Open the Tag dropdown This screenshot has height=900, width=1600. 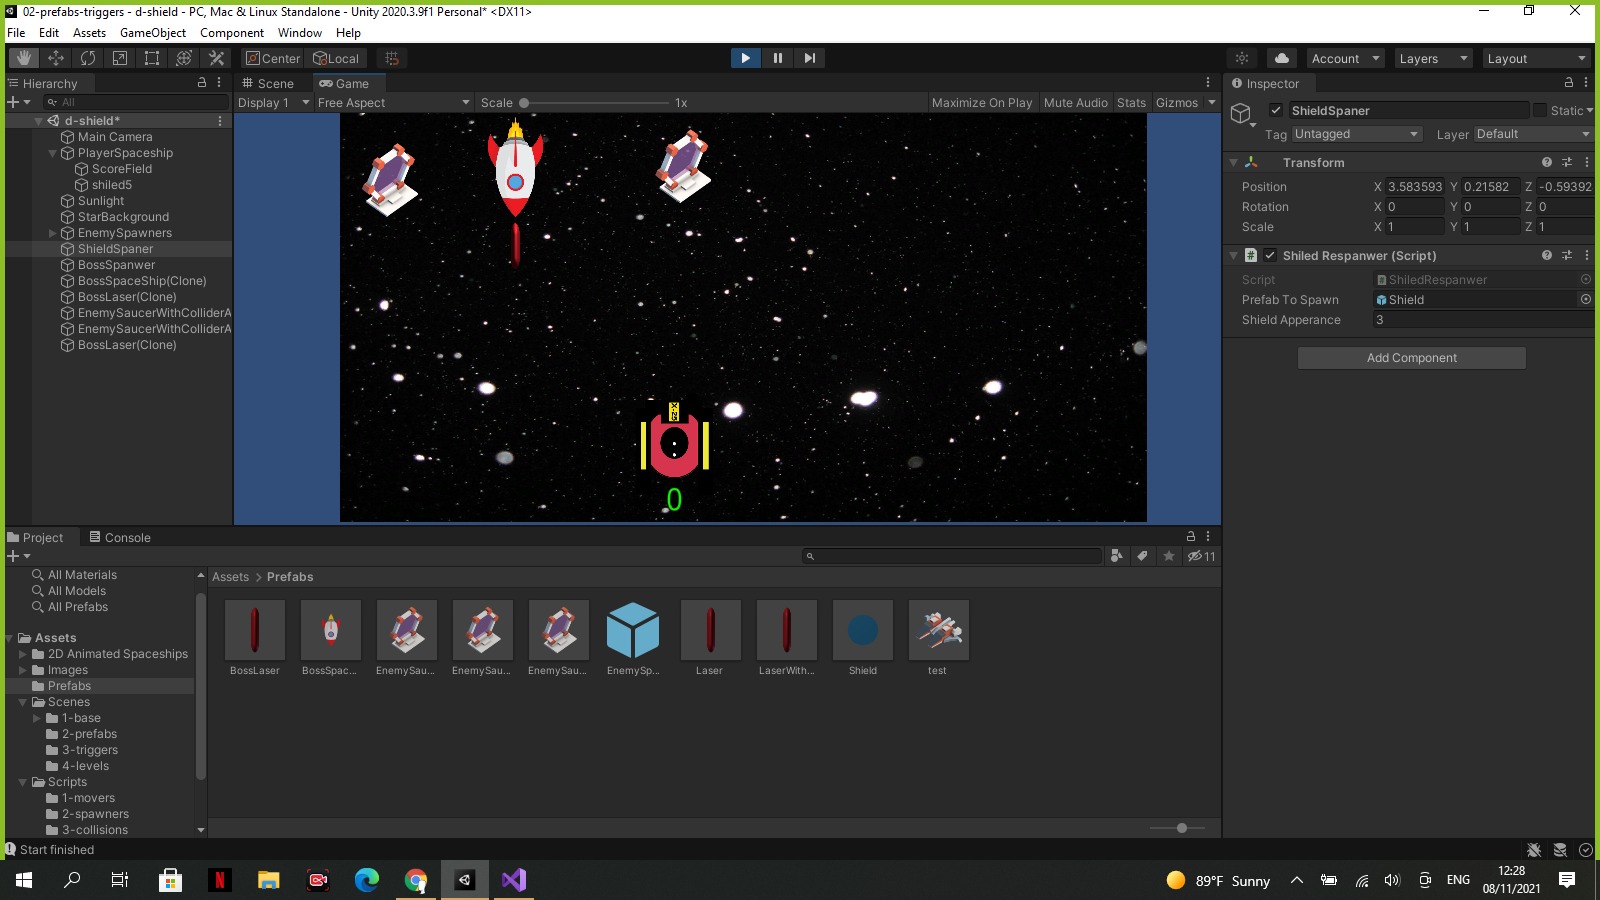pyautogui.click(x=1356, y=134)
